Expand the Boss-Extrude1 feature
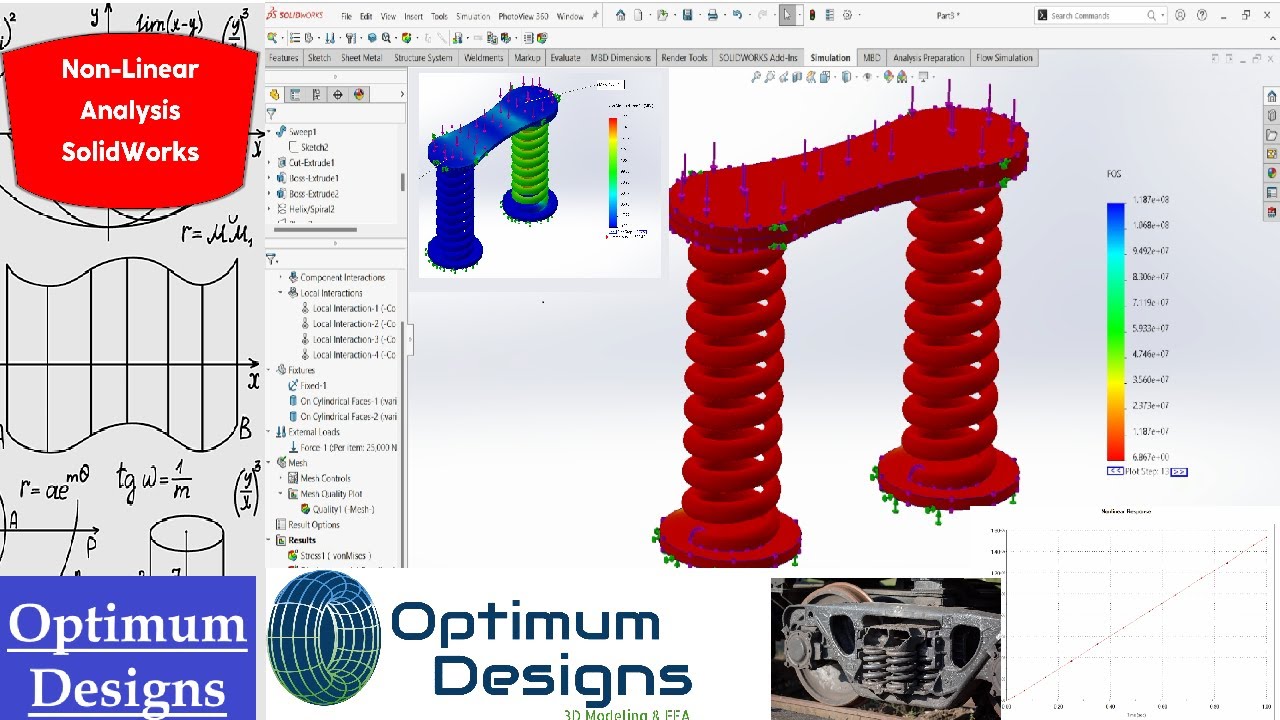 click(270, 178)
